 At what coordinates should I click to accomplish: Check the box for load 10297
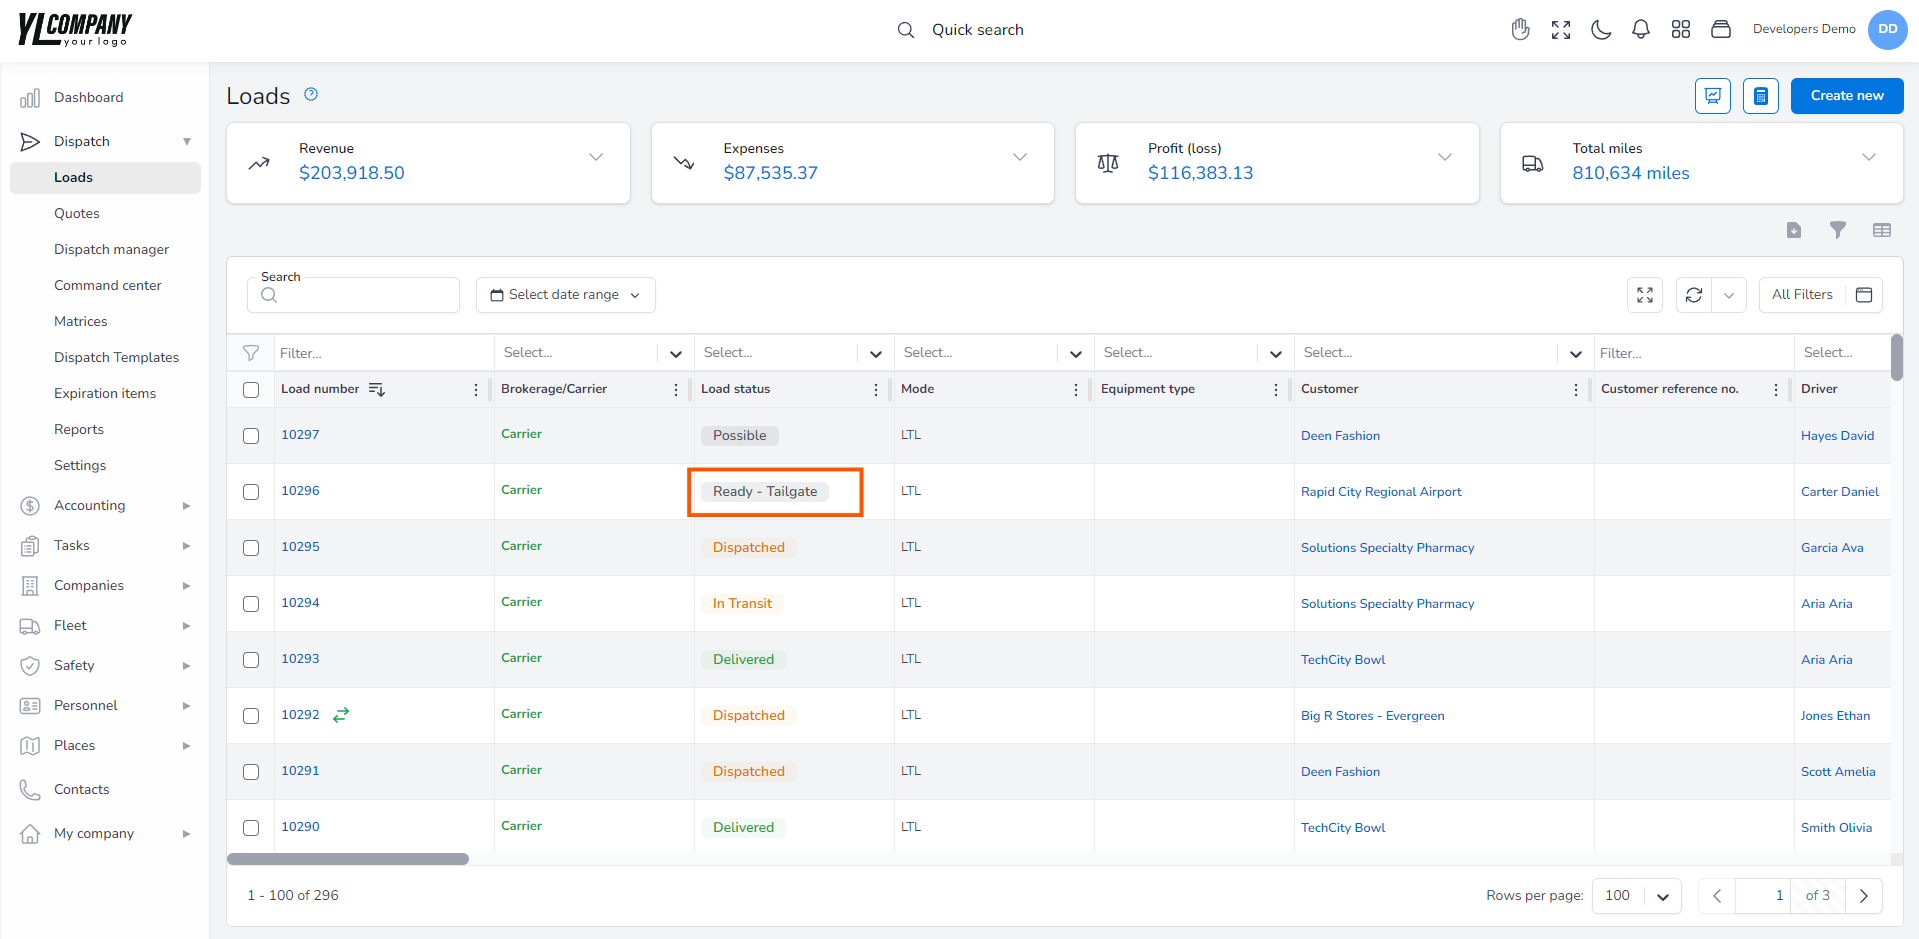pyautogui.click(x=251, y=436)
